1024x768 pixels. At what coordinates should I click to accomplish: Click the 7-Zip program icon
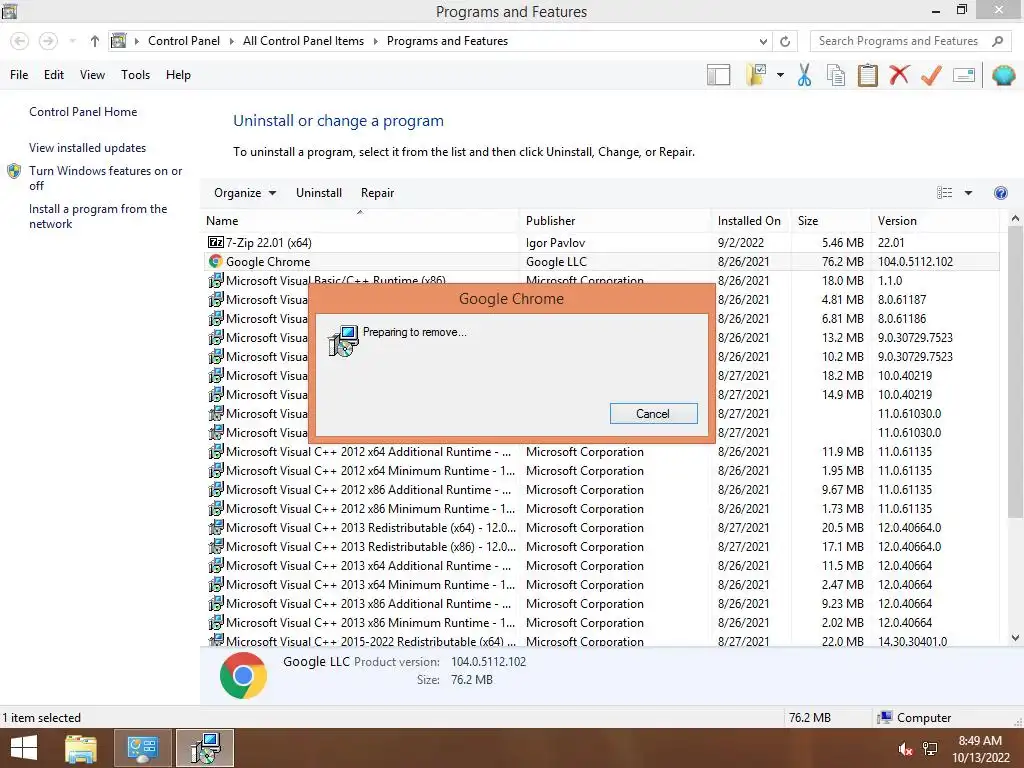click(216, 242)
